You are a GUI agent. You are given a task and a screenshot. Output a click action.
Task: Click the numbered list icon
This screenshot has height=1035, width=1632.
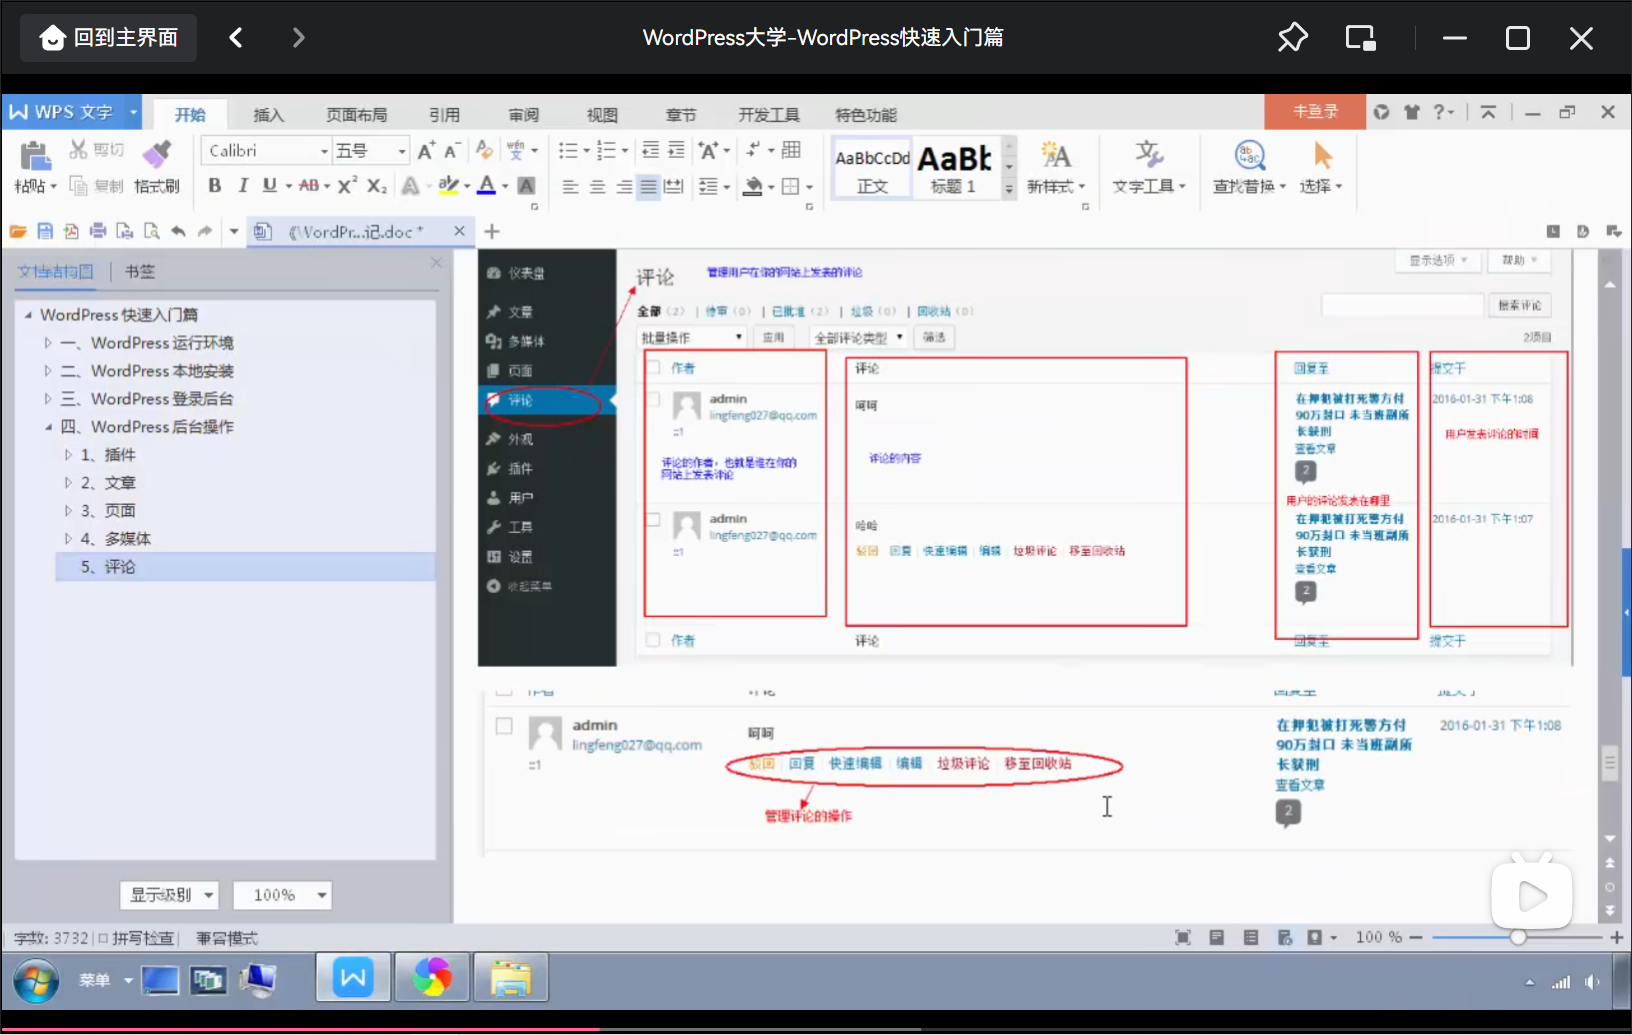[606, 150]
